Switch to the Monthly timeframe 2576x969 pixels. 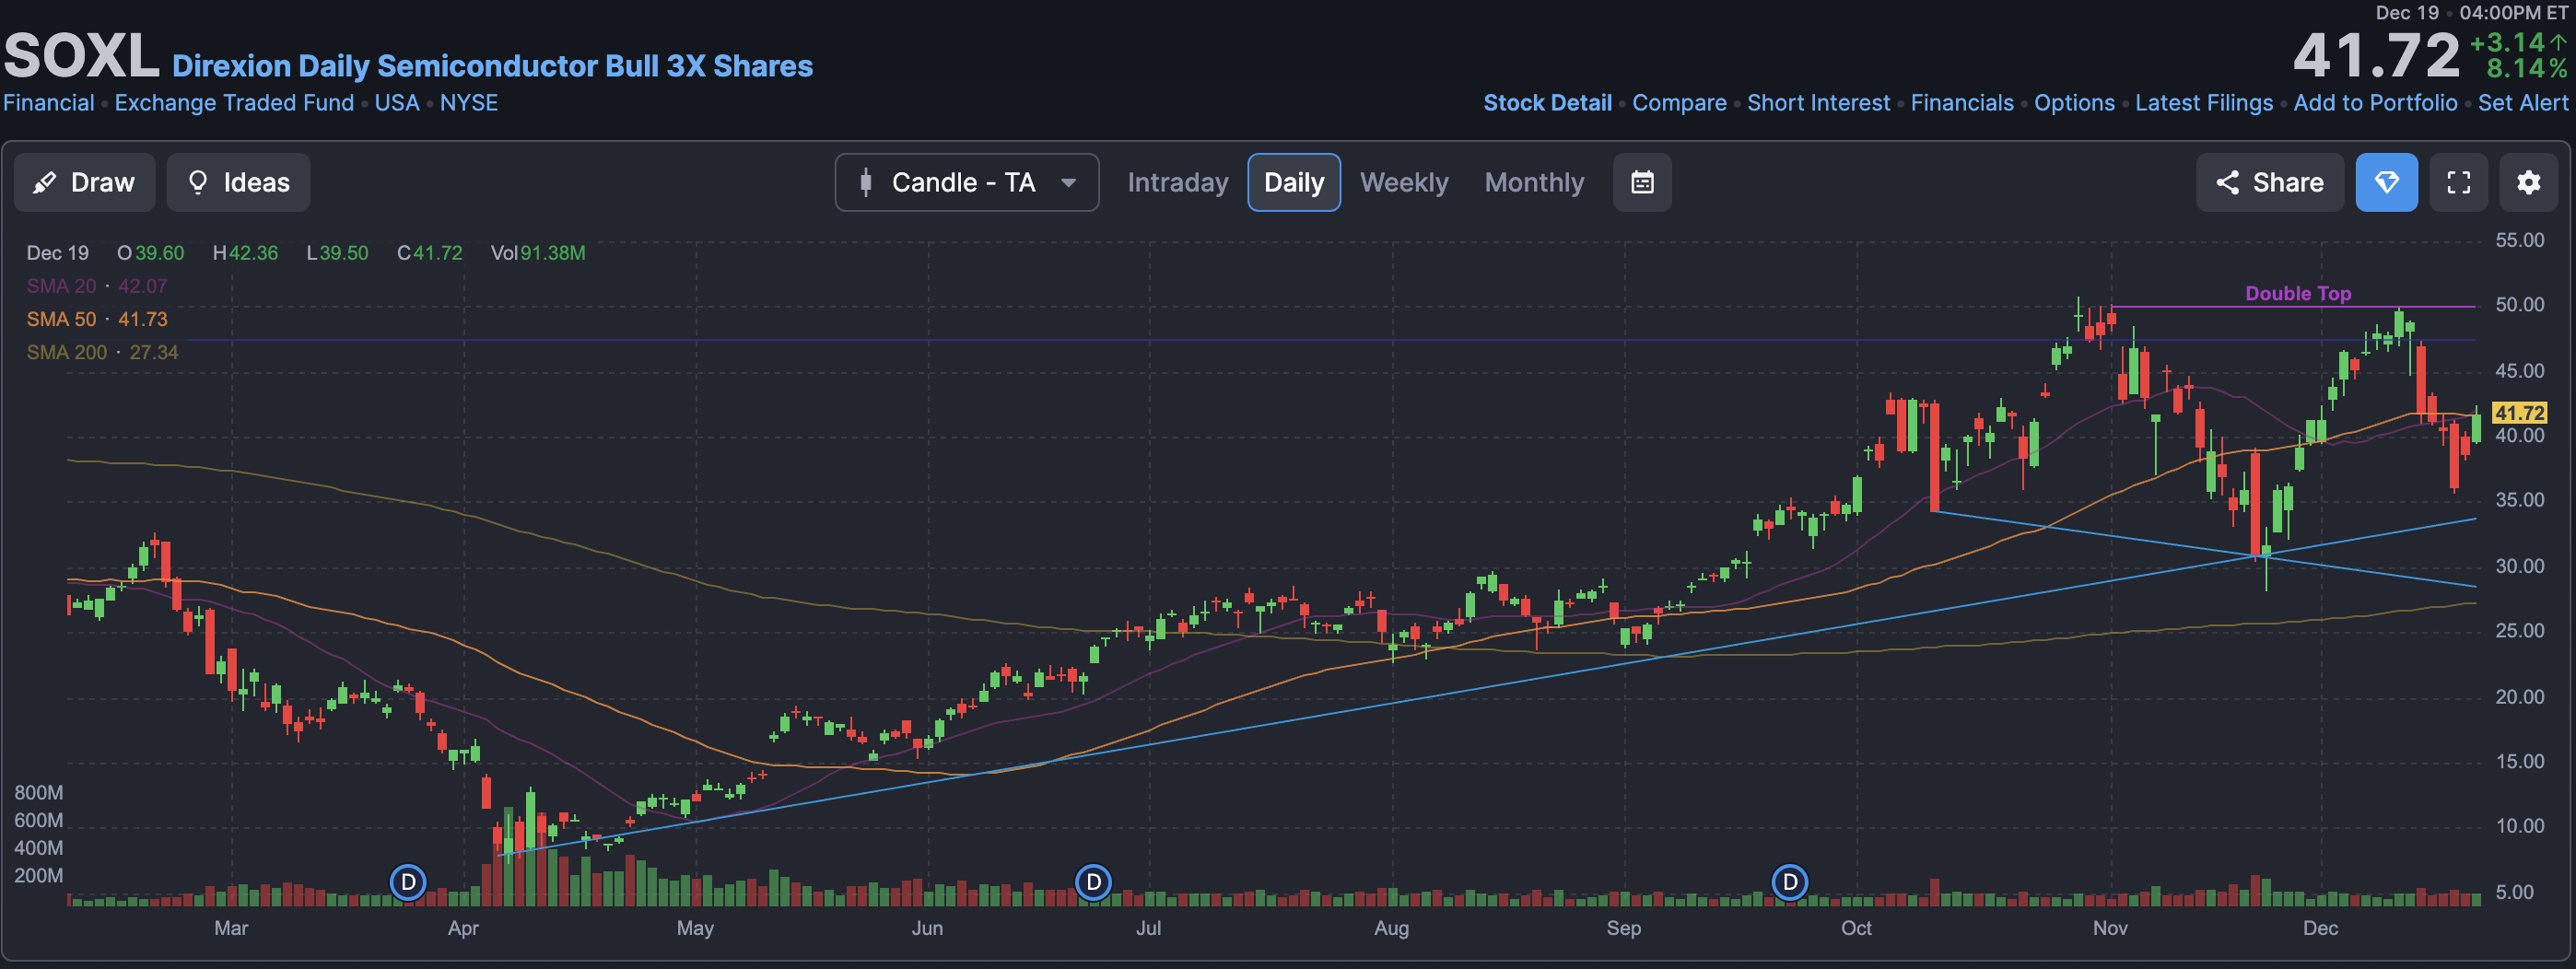tap(1534, 182)
